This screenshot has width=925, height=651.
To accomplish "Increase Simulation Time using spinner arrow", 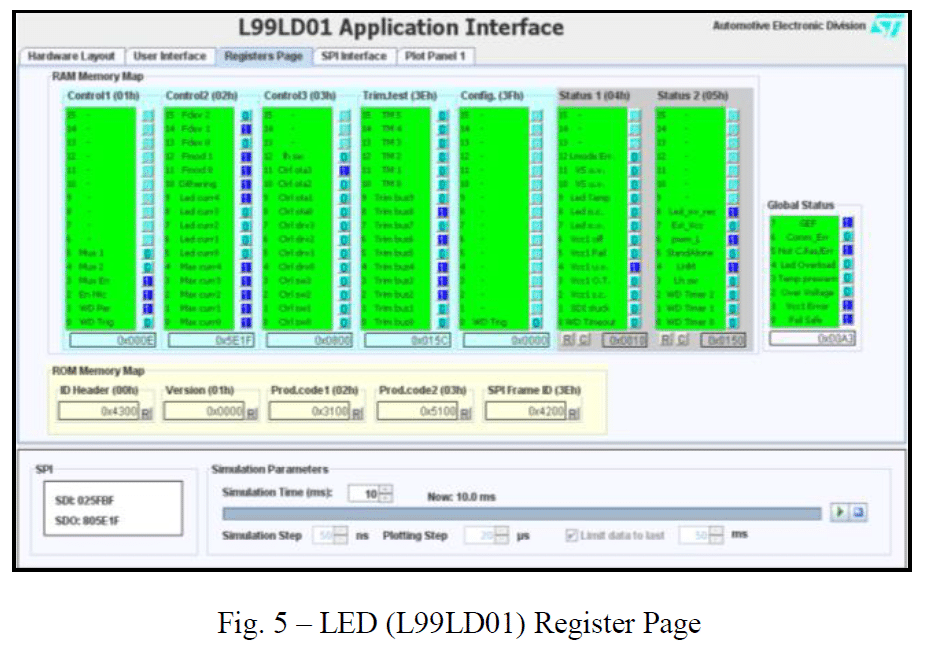I will pos(387,490).
